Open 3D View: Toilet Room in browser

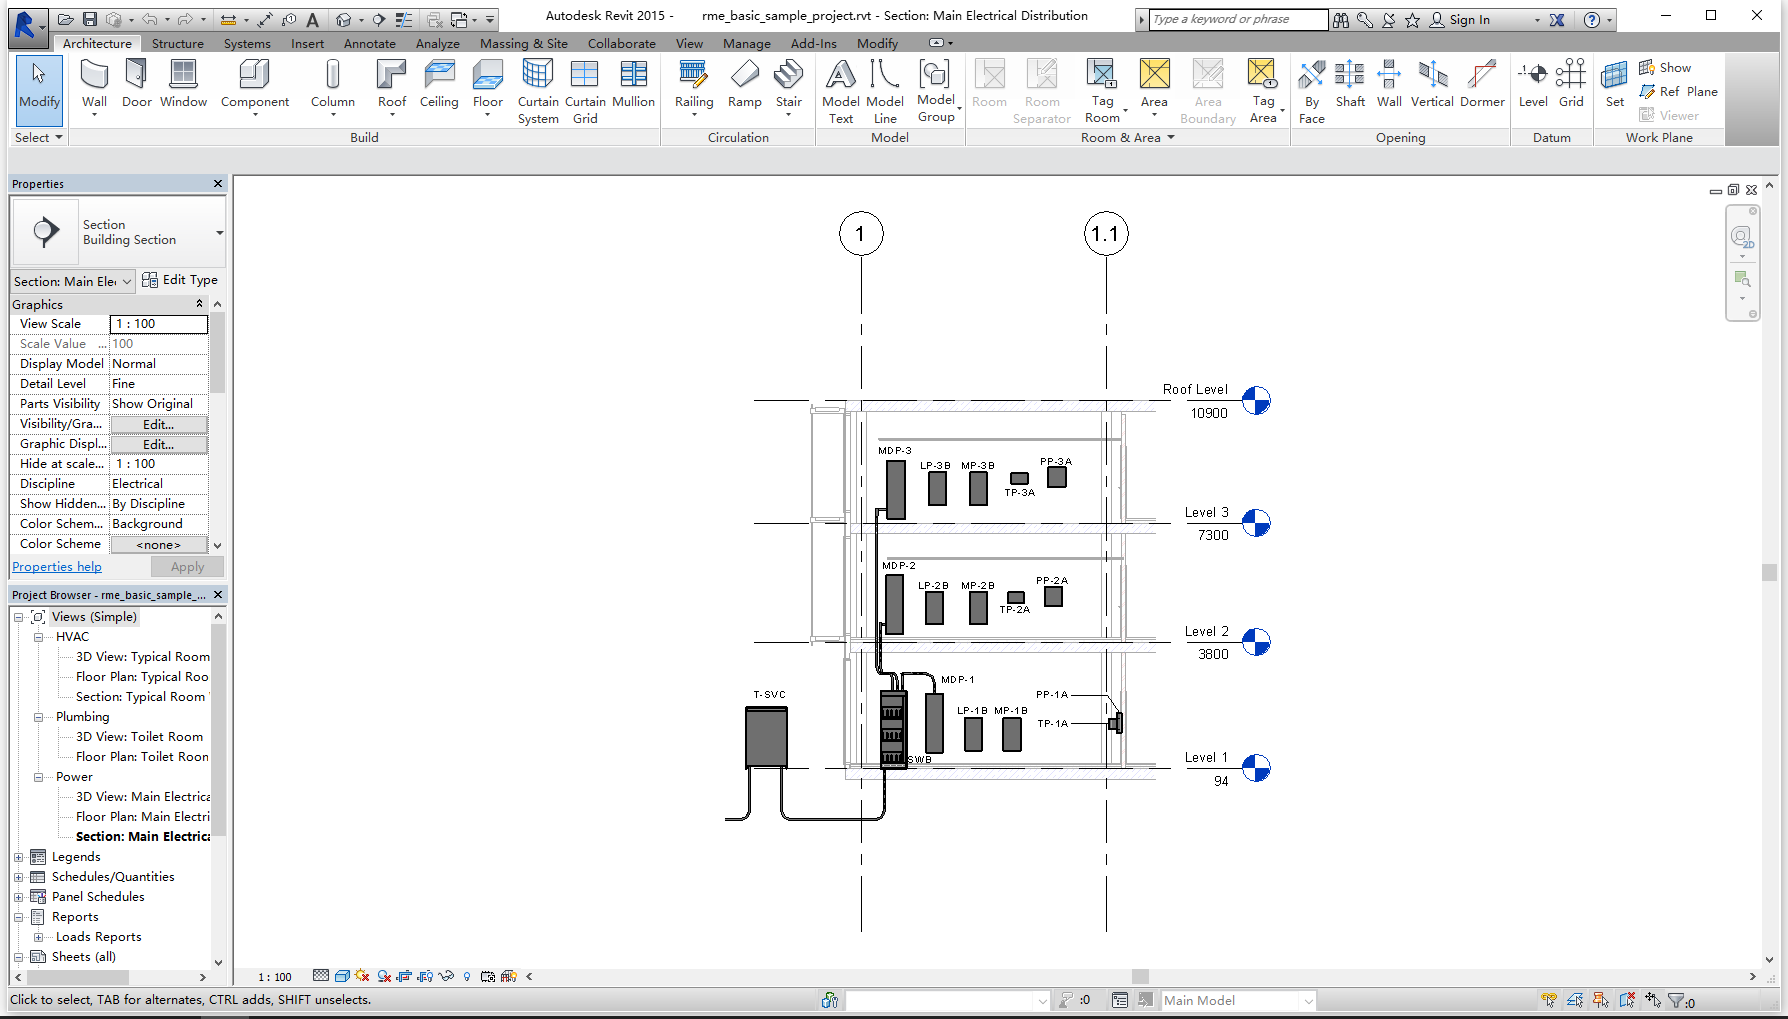pos(139,737)
